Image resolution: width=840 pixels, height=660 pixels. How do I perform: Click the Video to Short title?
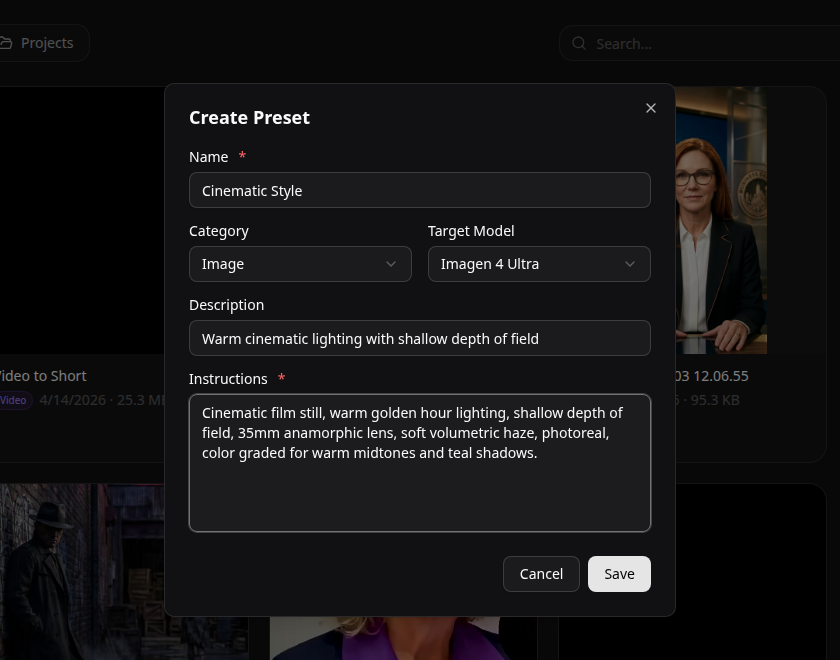[x=42, y=376]
